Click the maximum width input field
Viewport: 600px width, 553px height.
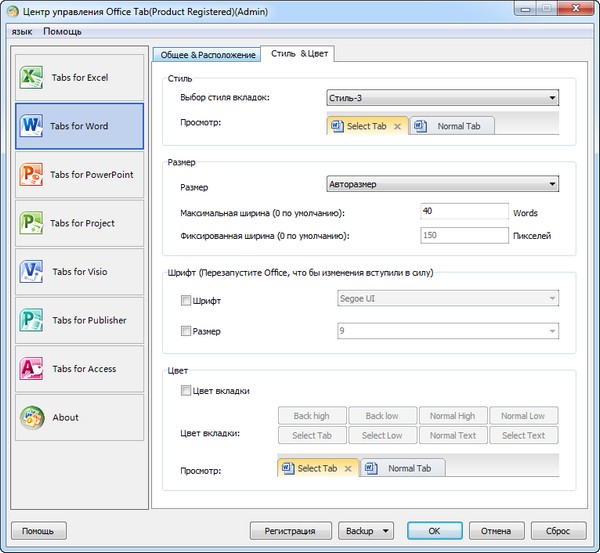465,211
